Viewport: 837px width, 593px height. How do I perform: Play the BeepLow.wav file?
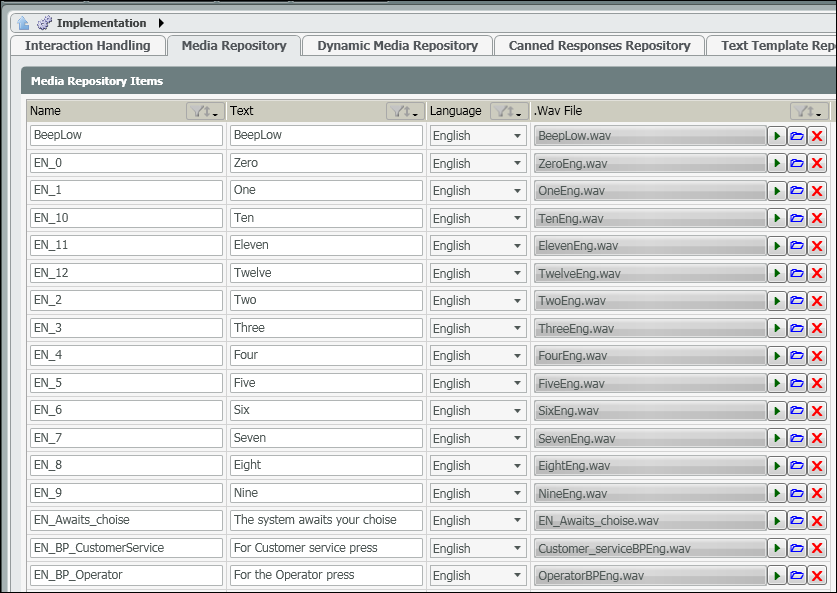777,136
